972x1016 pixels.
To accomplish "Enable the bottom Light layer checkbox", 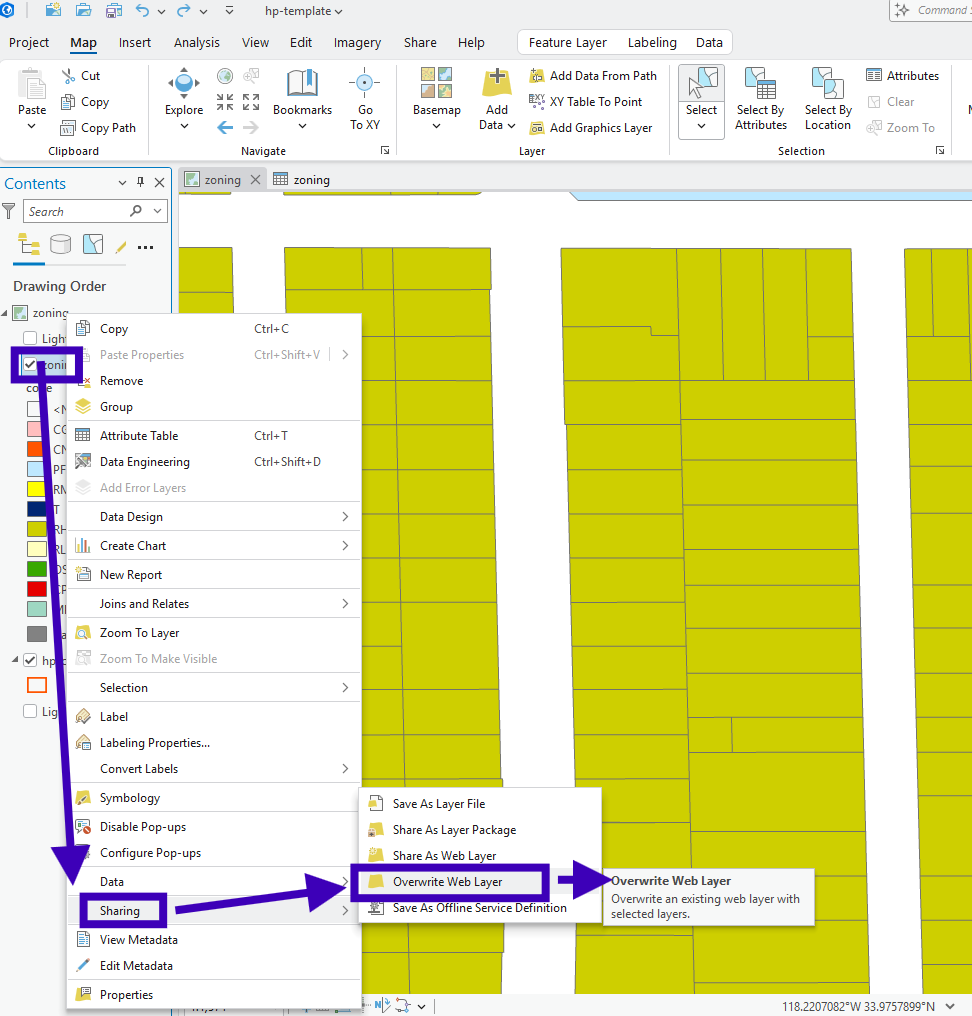I will click(30, 711).
